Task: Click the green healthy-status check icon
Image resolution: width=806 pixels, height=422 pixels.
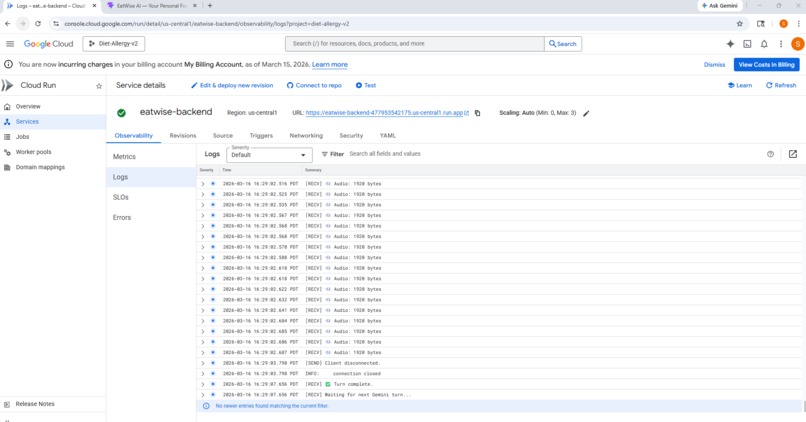Action: coord(121,113)
